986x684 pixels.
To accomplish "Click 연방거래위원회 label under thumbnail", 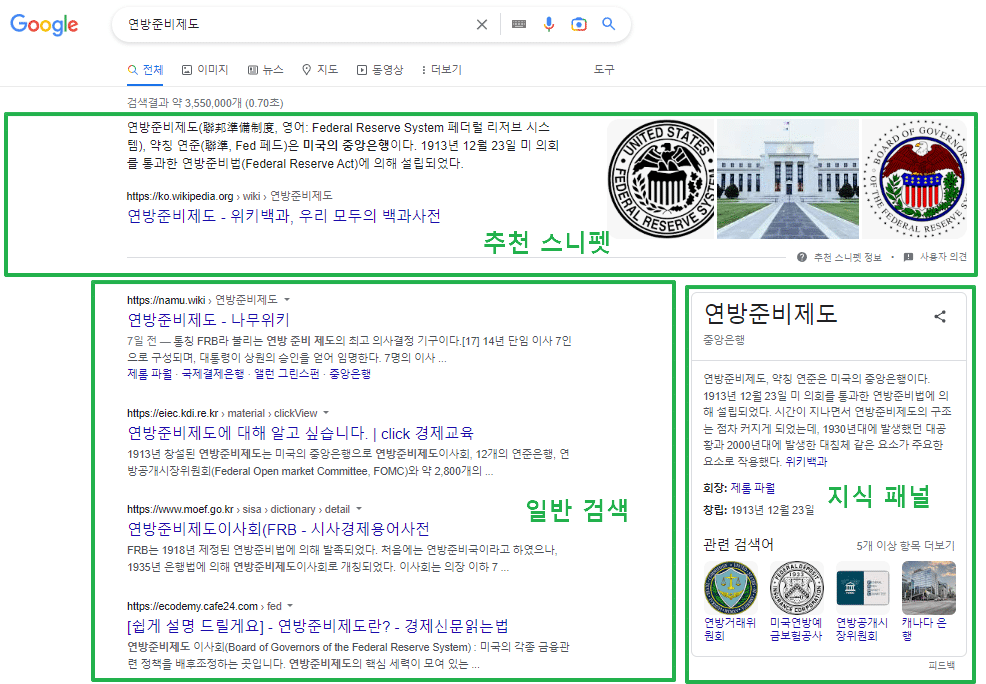I will click(x=730, y=629).
